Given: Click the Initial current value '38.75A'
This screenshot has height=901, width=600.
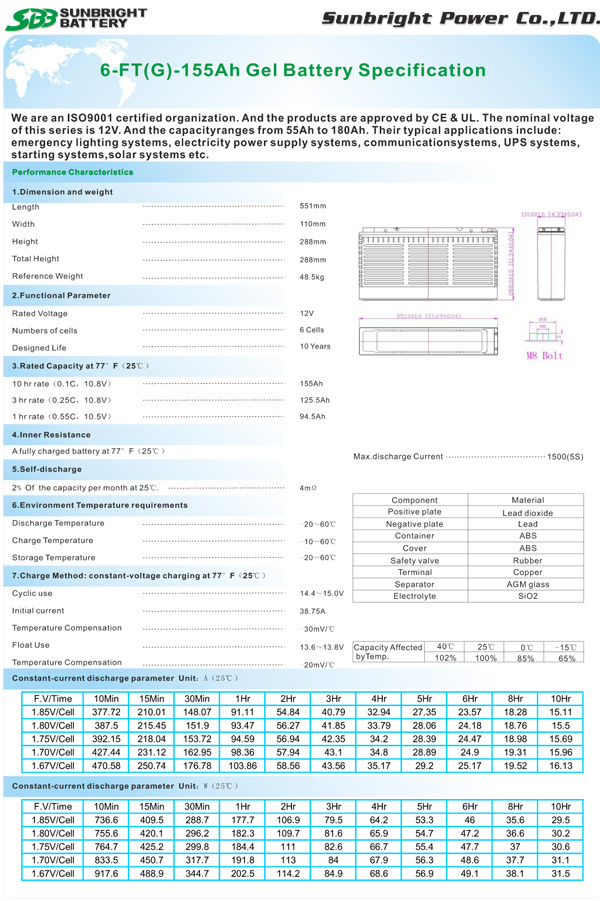Looking at the screenshot, I should 312,611.
